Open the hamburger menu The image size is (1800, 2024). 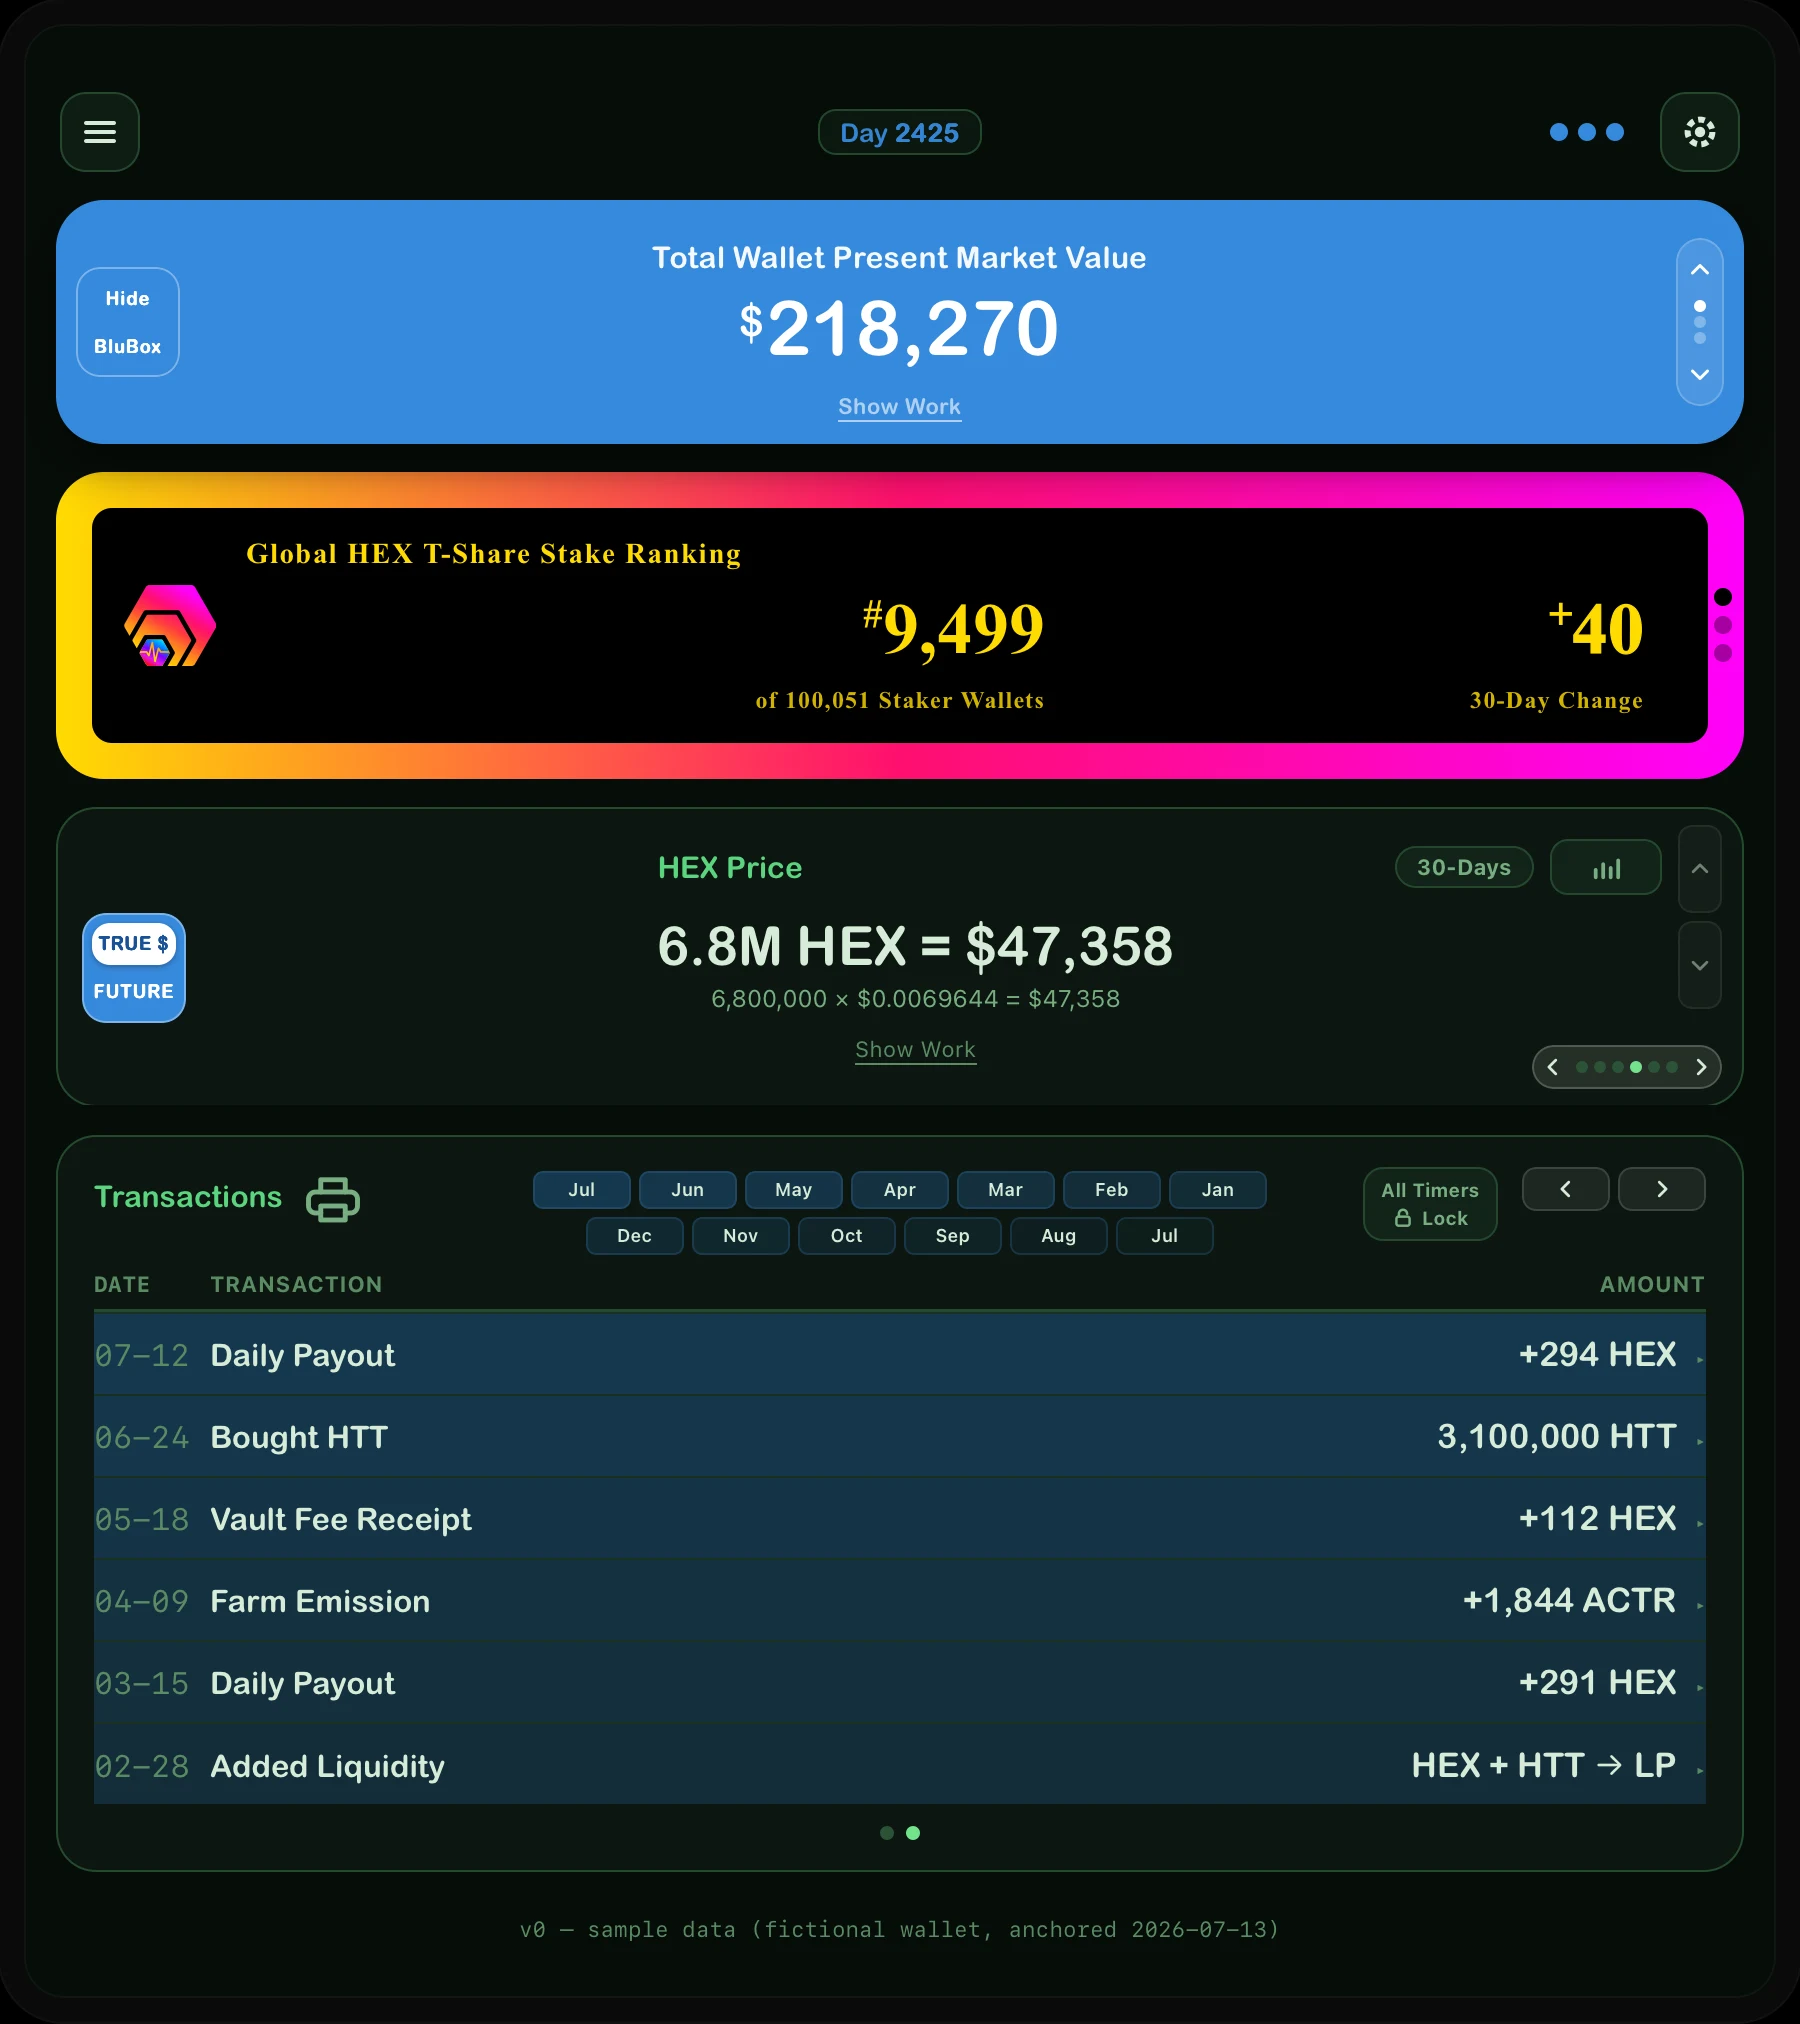tap(100, 132)
